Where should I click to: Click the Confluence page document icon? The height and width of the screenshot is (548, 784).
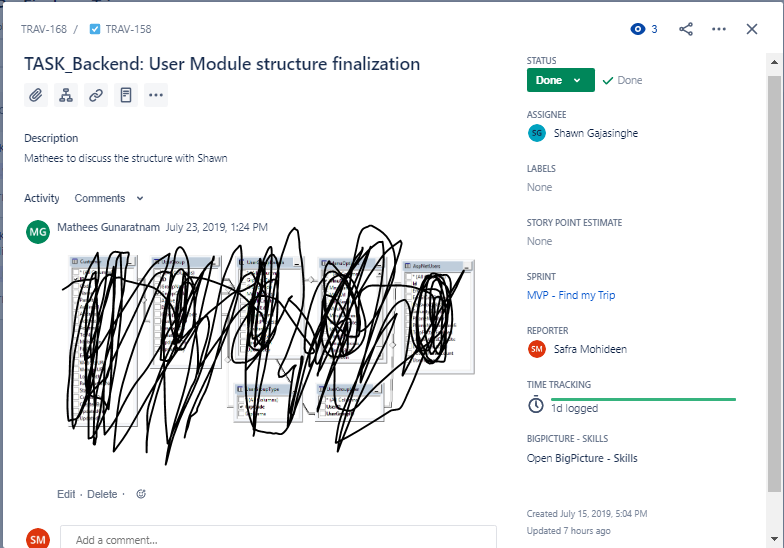[126, 95]
